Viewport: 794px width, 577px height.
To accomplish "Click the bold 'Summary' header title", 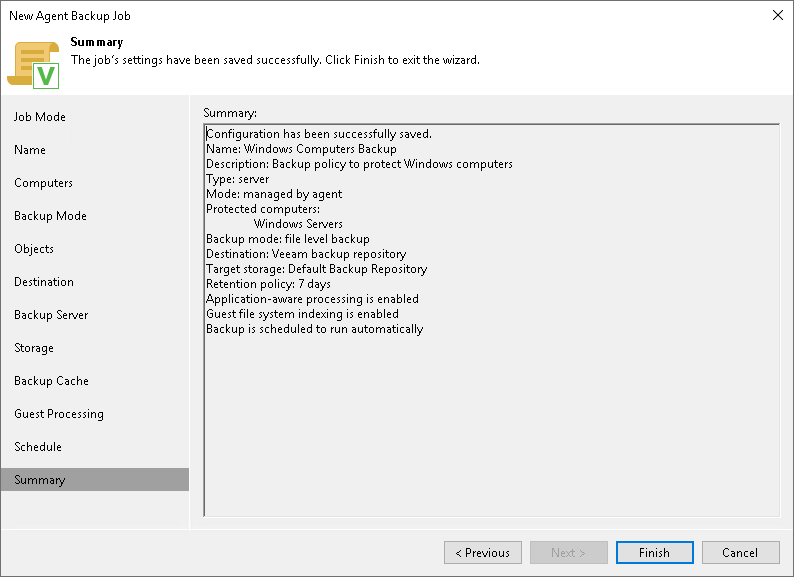I will coord(97,42).
